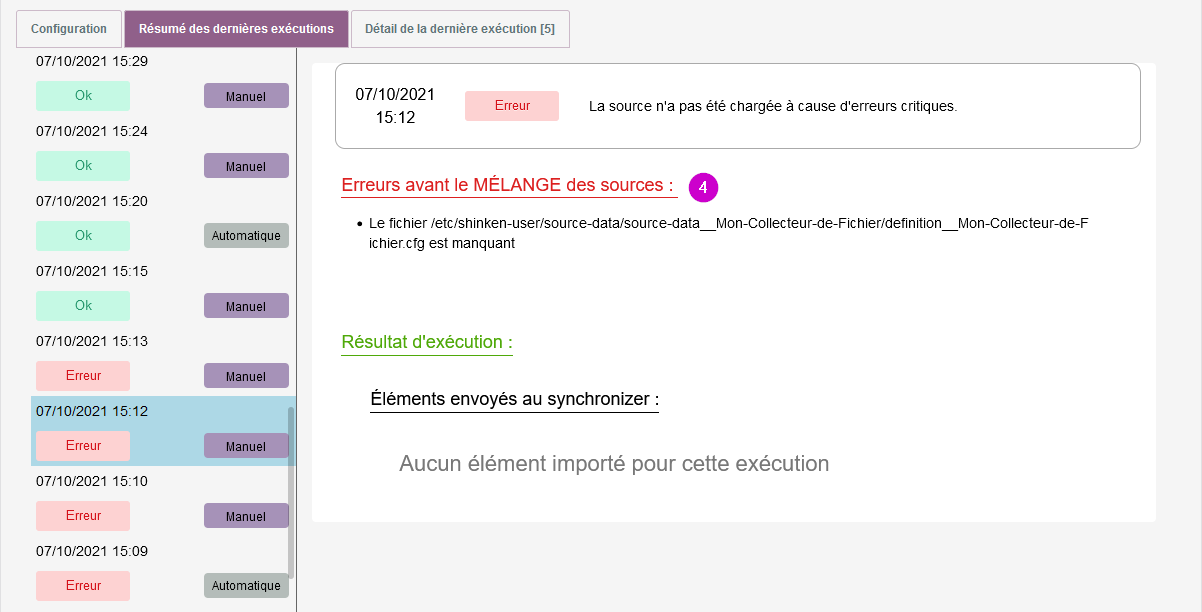Screen dimensions: 1202x612
Task: Click the Résultat d'exécution heading
Action: 427,342
